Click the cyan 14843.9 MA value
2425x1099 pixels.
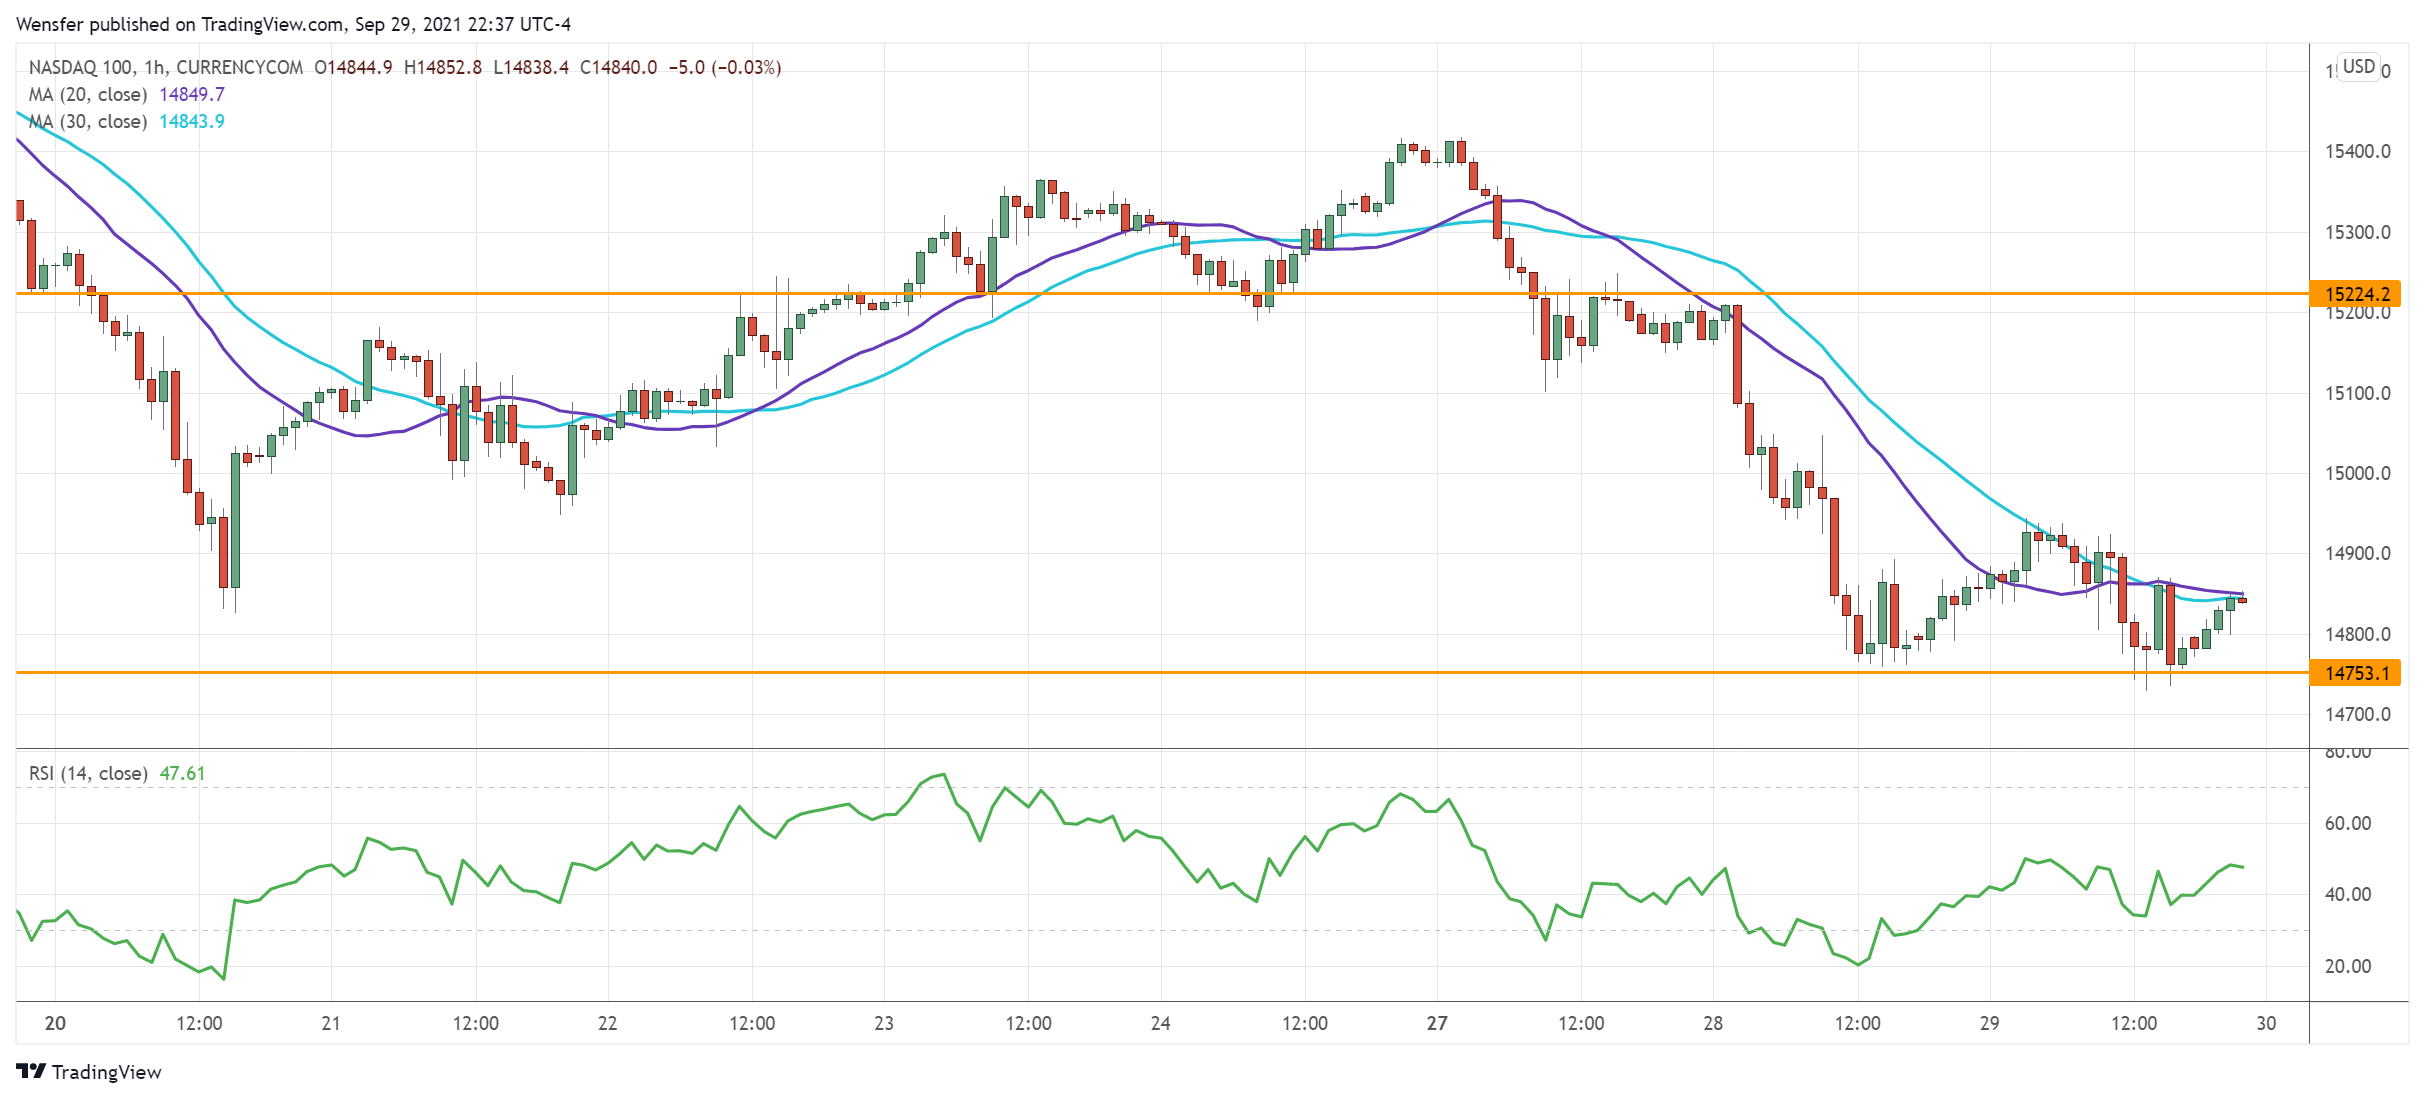coord(192,121)
